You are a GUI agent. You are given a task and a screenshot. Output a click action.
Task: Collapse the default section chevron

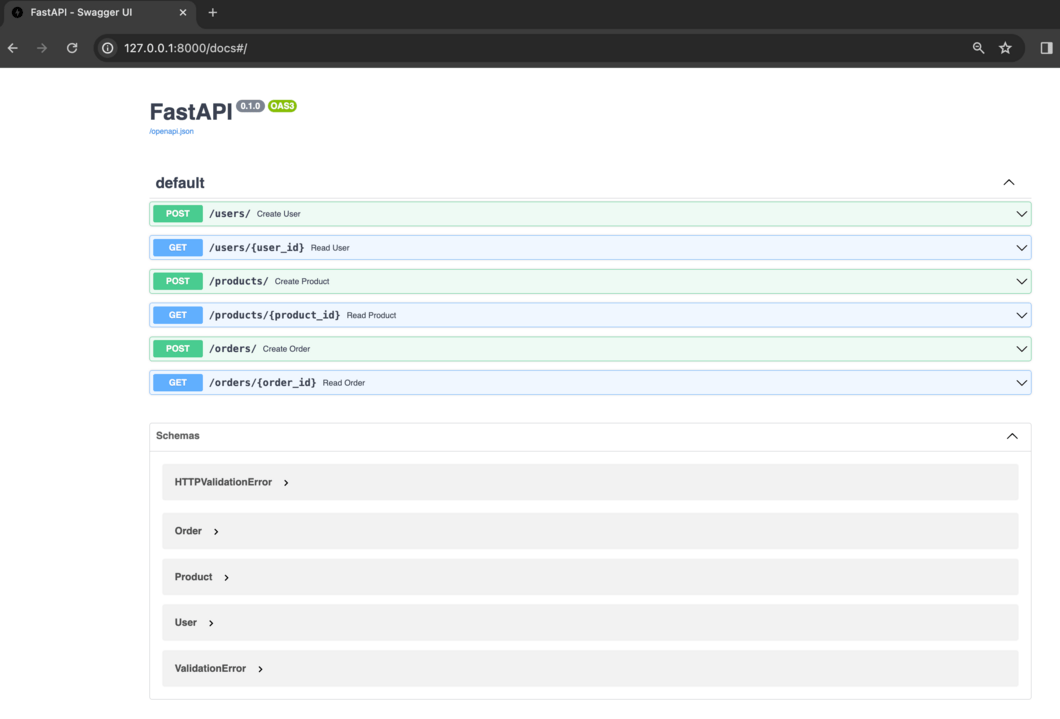point(1009,182)
